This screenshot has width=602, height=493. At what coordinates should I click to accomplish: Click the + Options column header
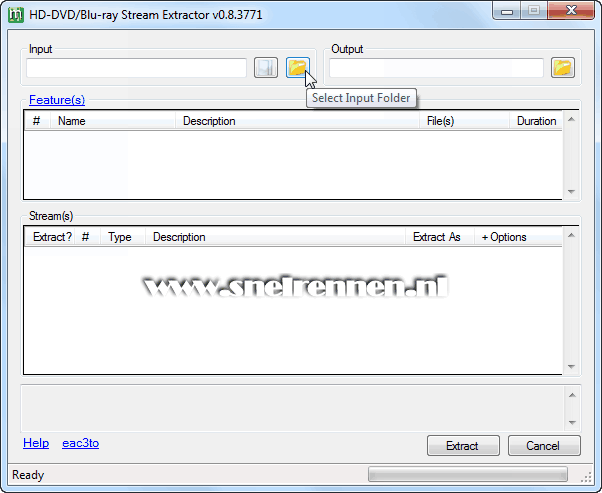click(x=518, y=237)
